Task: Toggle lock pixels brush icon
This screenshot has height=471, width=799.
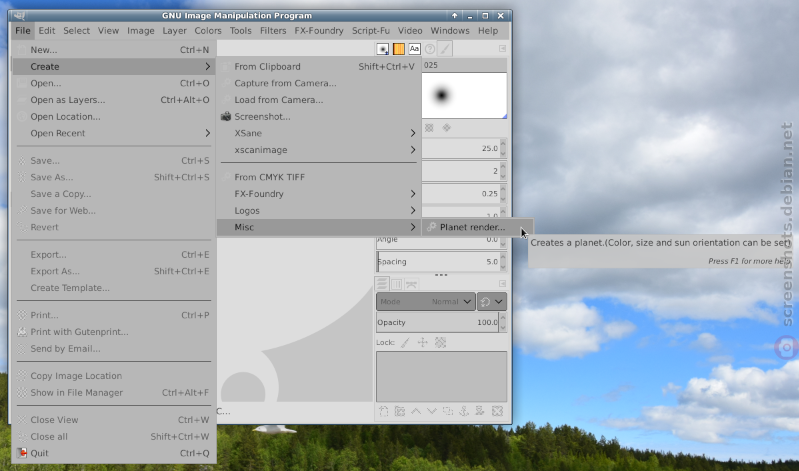Action: [x=406, y=343]
